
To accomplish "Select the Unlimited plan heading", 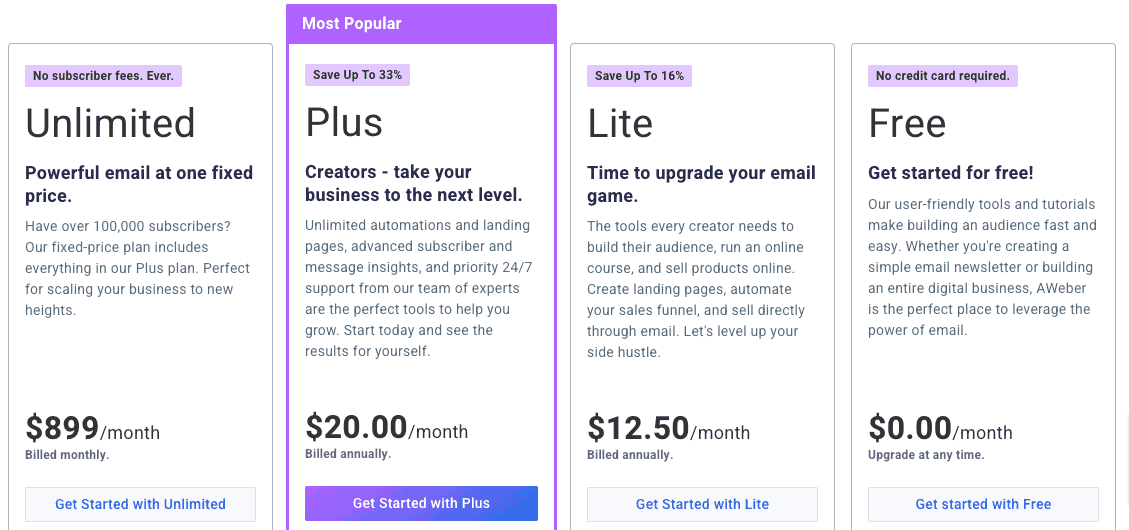I will (x=110, y=123).
